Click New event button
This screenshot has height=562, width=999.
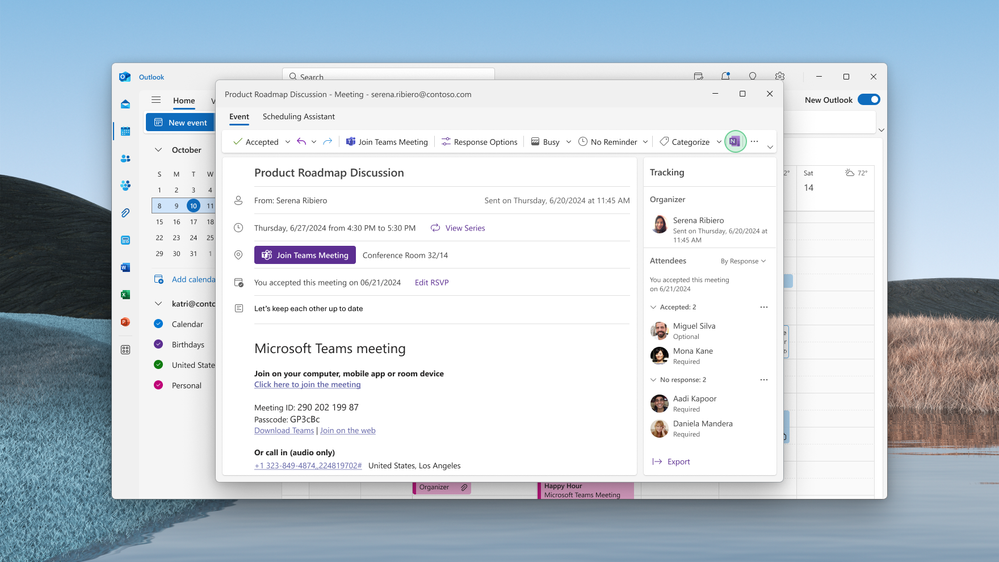181,122
